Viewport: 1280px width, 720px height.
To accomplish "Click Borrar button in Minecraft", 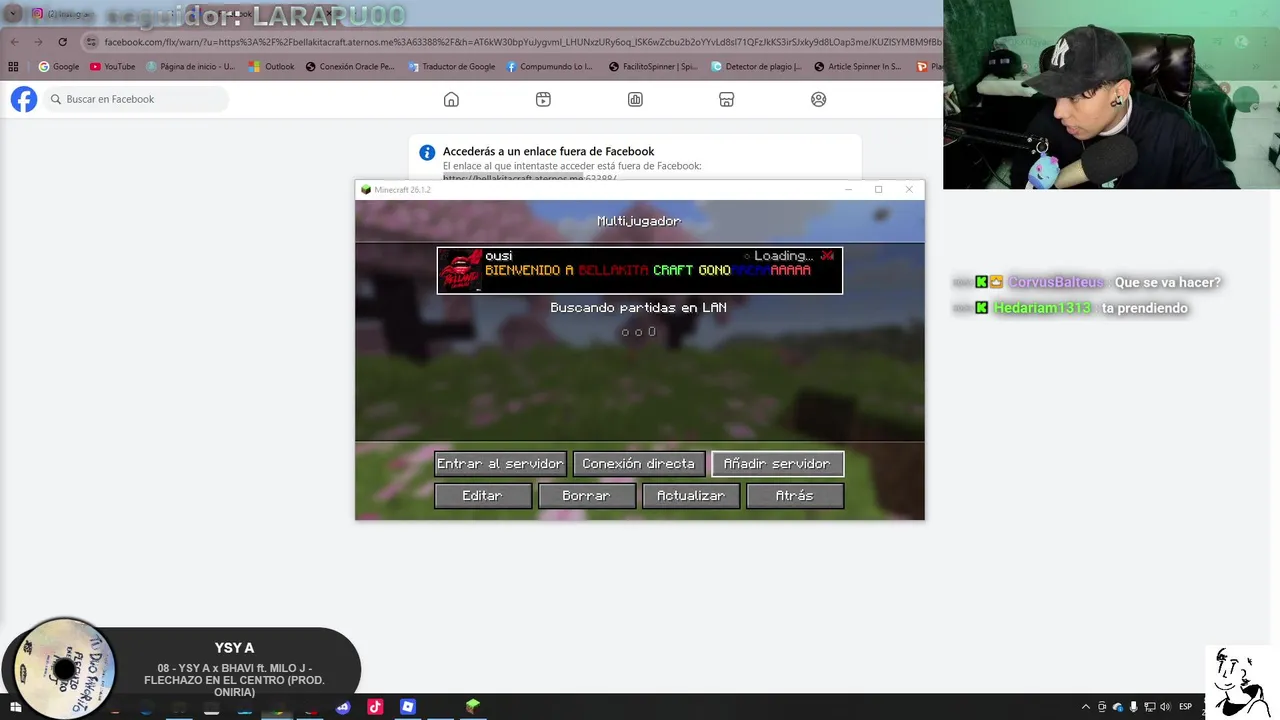I will (x=586, y=496).
